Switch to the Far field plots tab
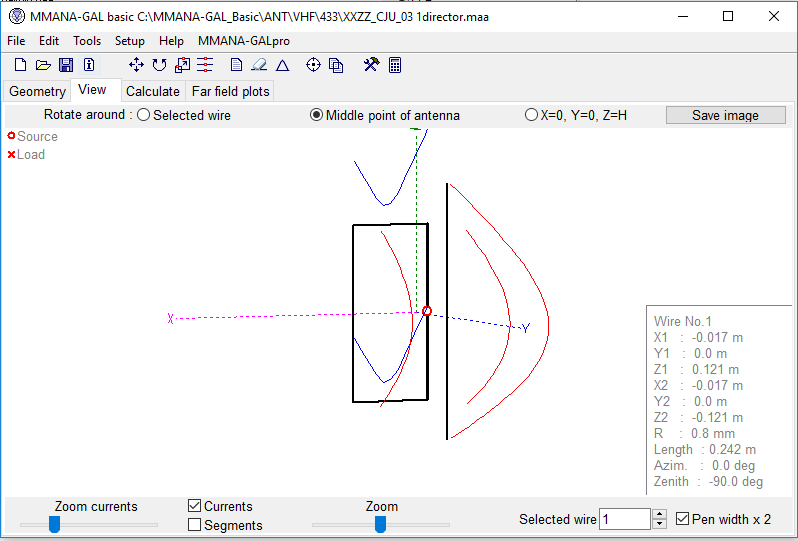The width and height of the screenshot is (798, 541). (x=230, y=91)
